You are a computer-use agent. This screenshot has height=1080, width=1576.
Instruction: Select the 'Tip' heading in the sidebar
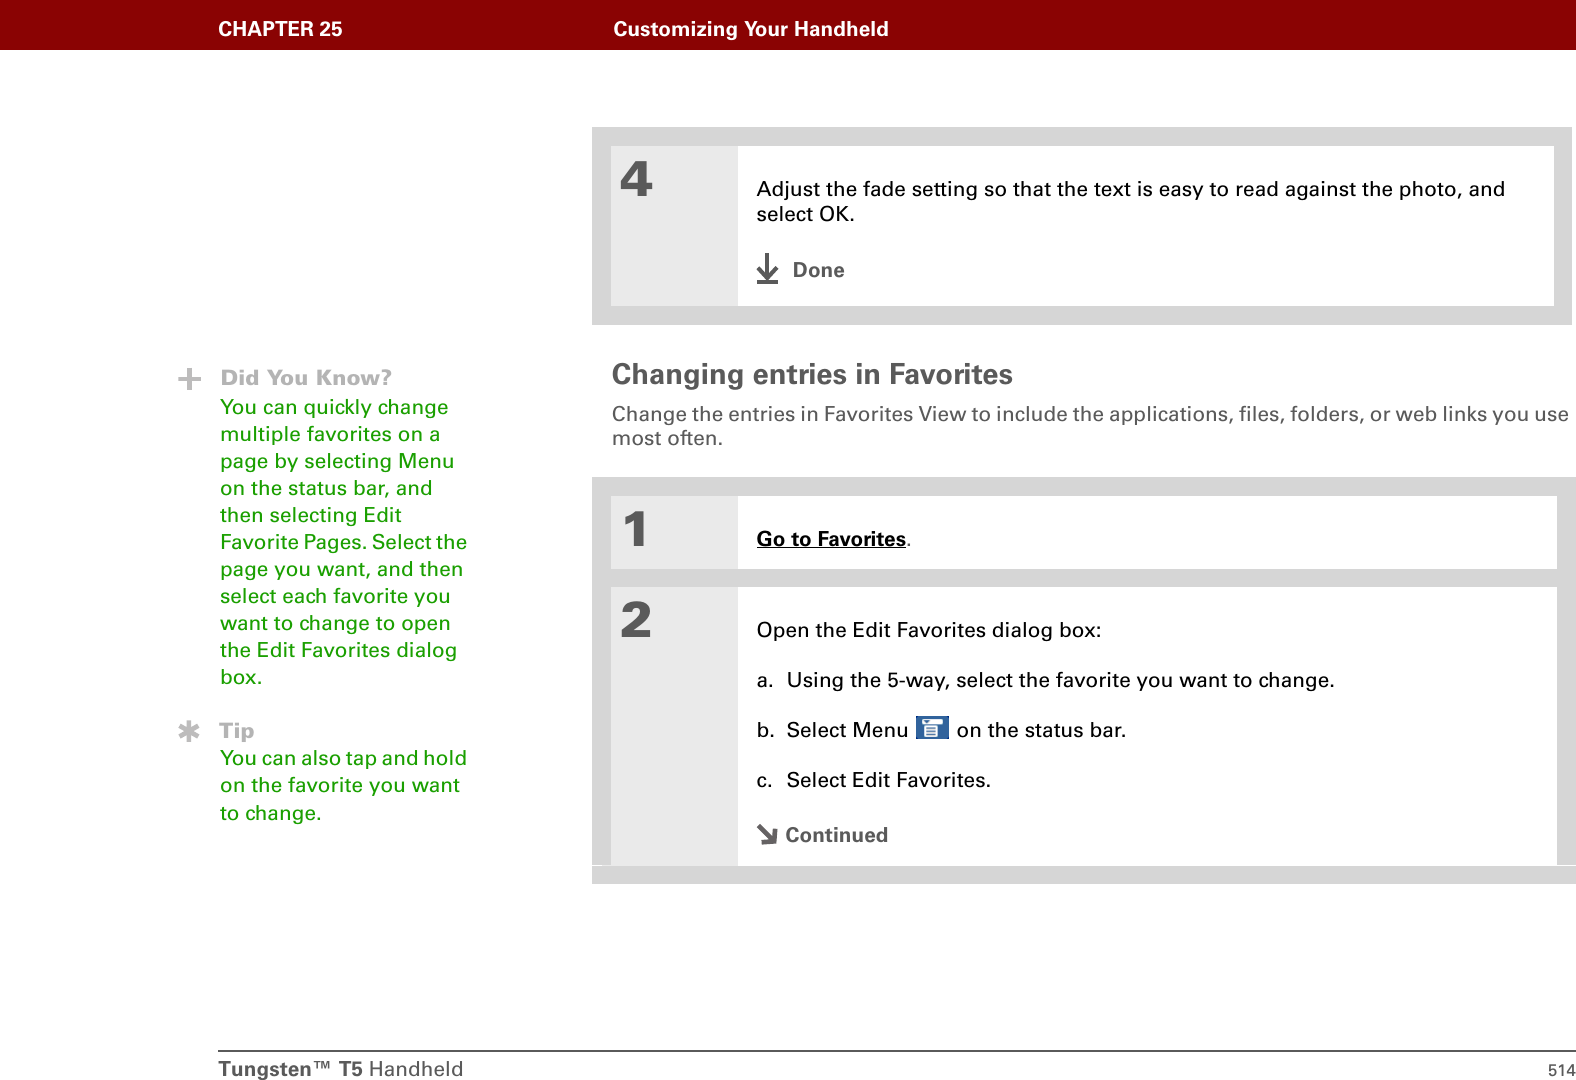click(237, 731)
